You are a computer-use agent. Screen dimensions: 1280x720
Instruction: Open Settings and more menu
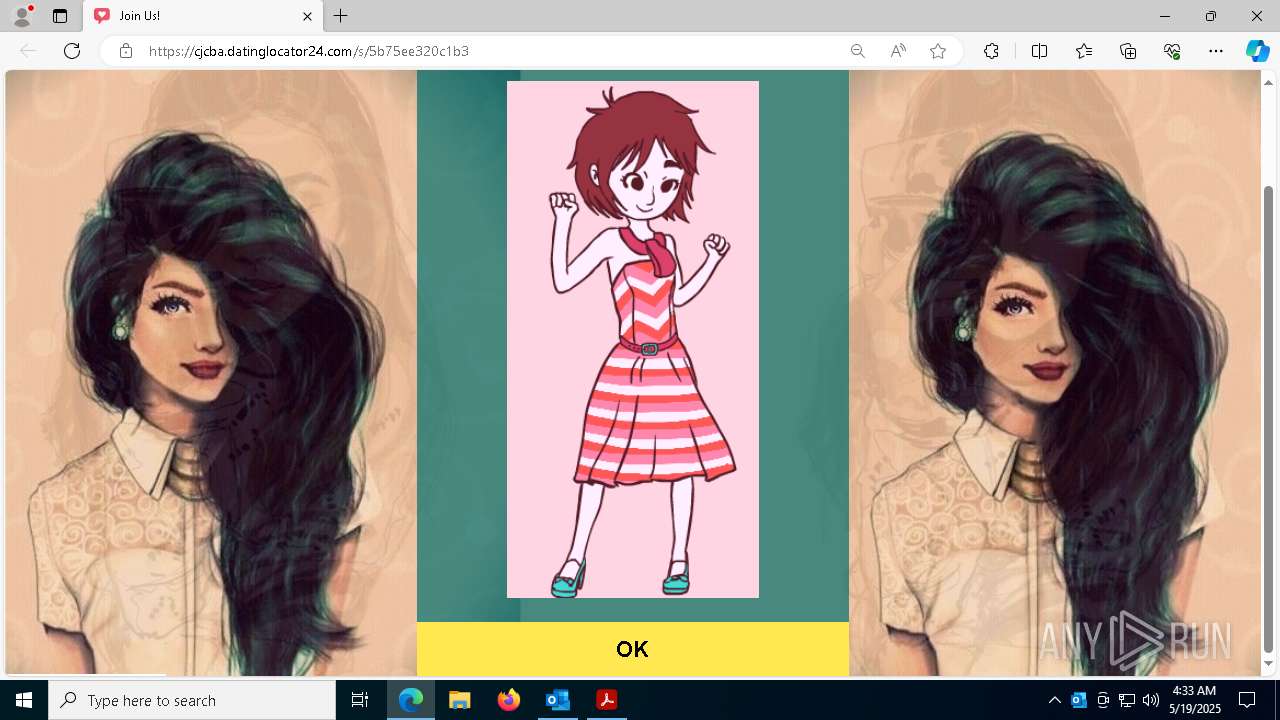tap(1216, 51)
